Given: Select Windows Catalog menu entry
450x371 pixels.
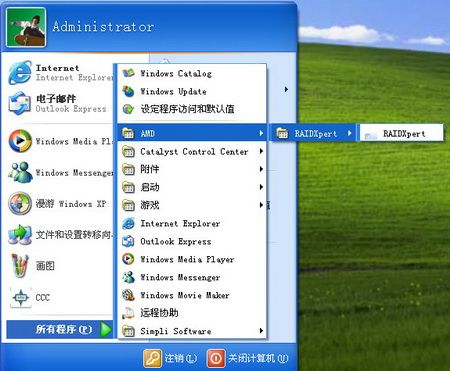Looking at the screenshot, I should coord(192,73).
